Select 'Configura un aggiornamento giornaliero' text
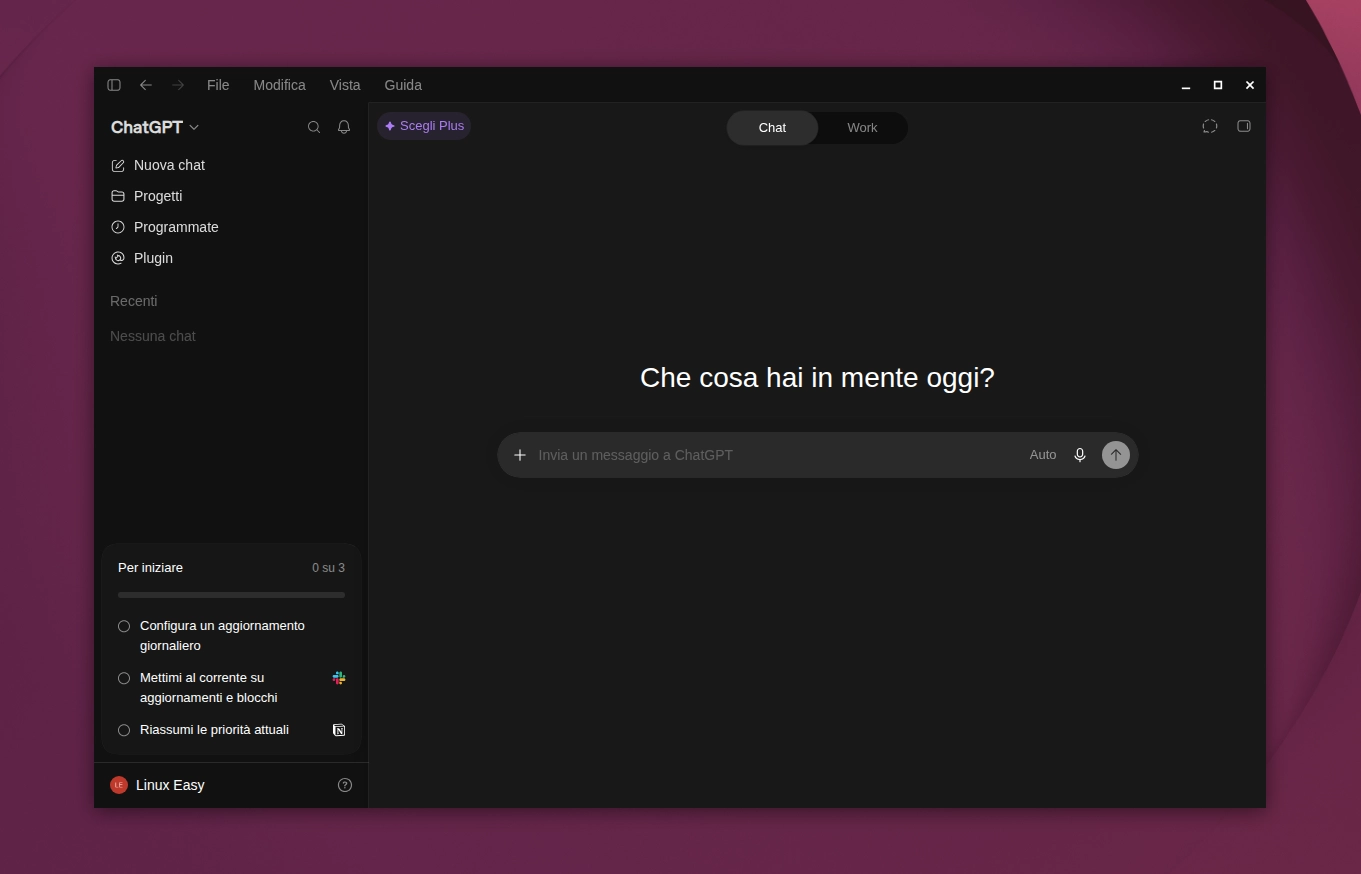Image resolution: width=1361 pixels, height=874 pixels. (x=222, y=636)
